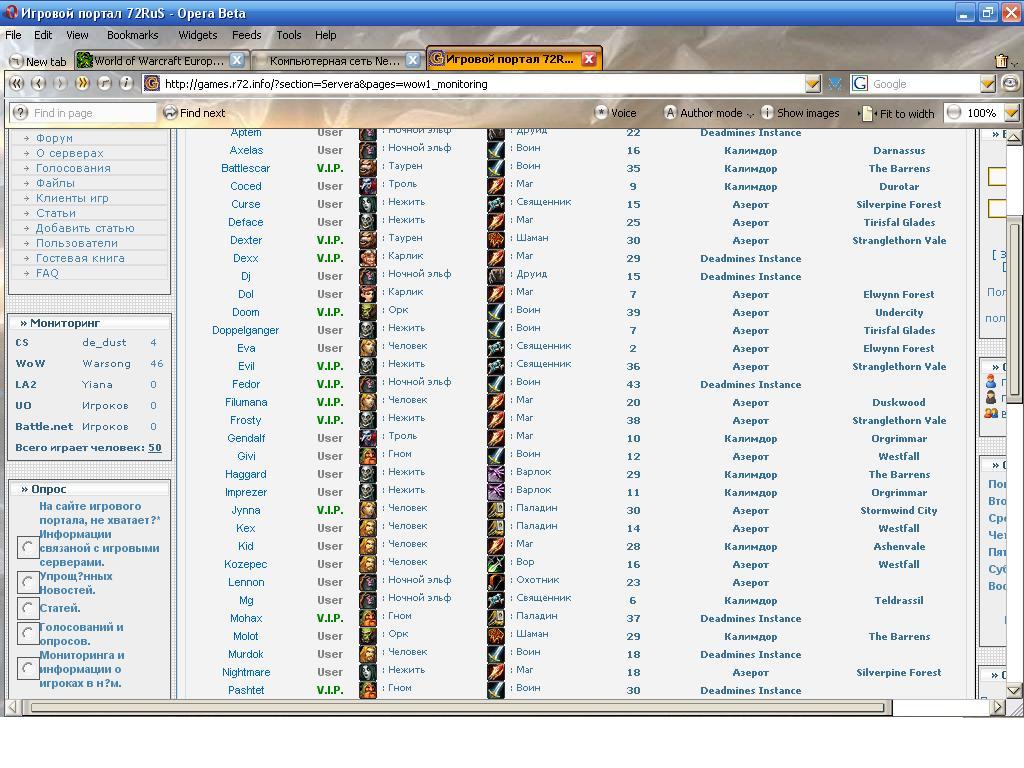Open a New tab

(38, 61)
